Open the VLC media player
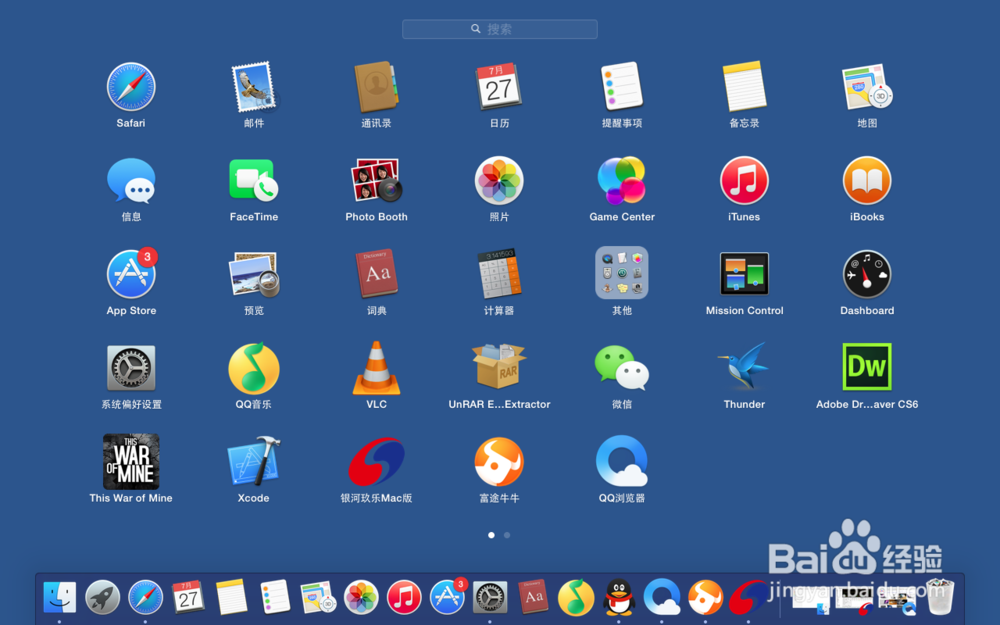The height and width of the screenshot is (625, 1000). tap(376, 368)
